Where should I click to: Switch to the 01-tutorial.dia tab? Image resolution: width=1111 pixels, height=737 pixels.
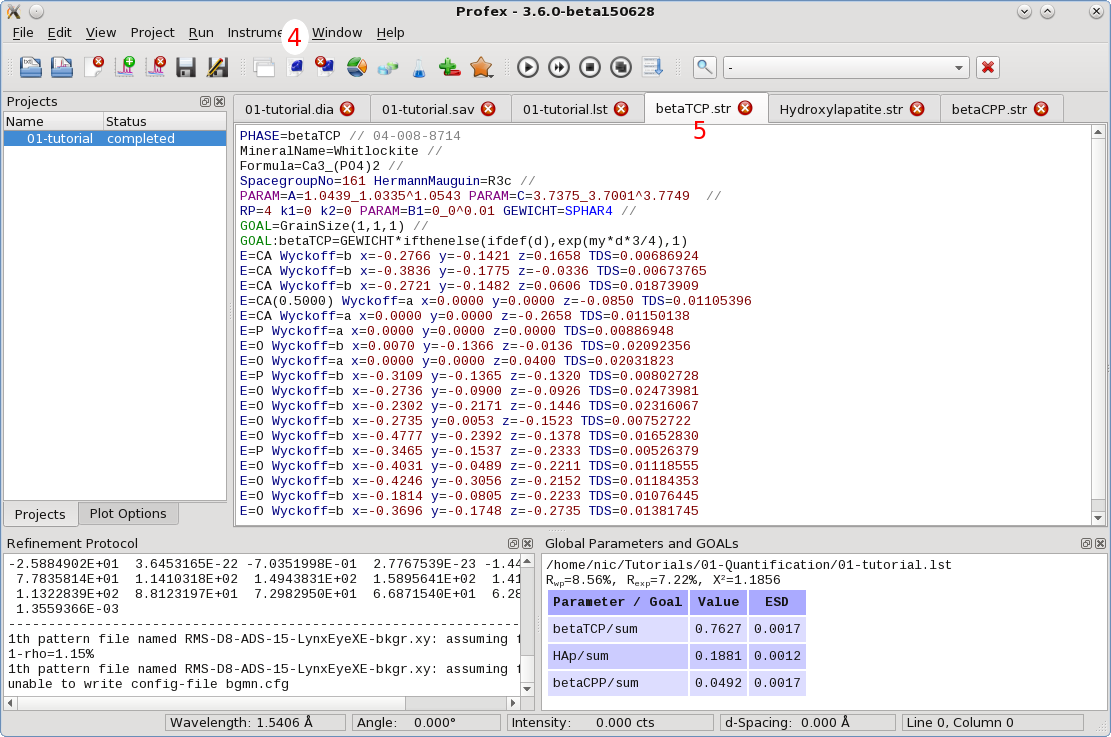coord(289,109)
